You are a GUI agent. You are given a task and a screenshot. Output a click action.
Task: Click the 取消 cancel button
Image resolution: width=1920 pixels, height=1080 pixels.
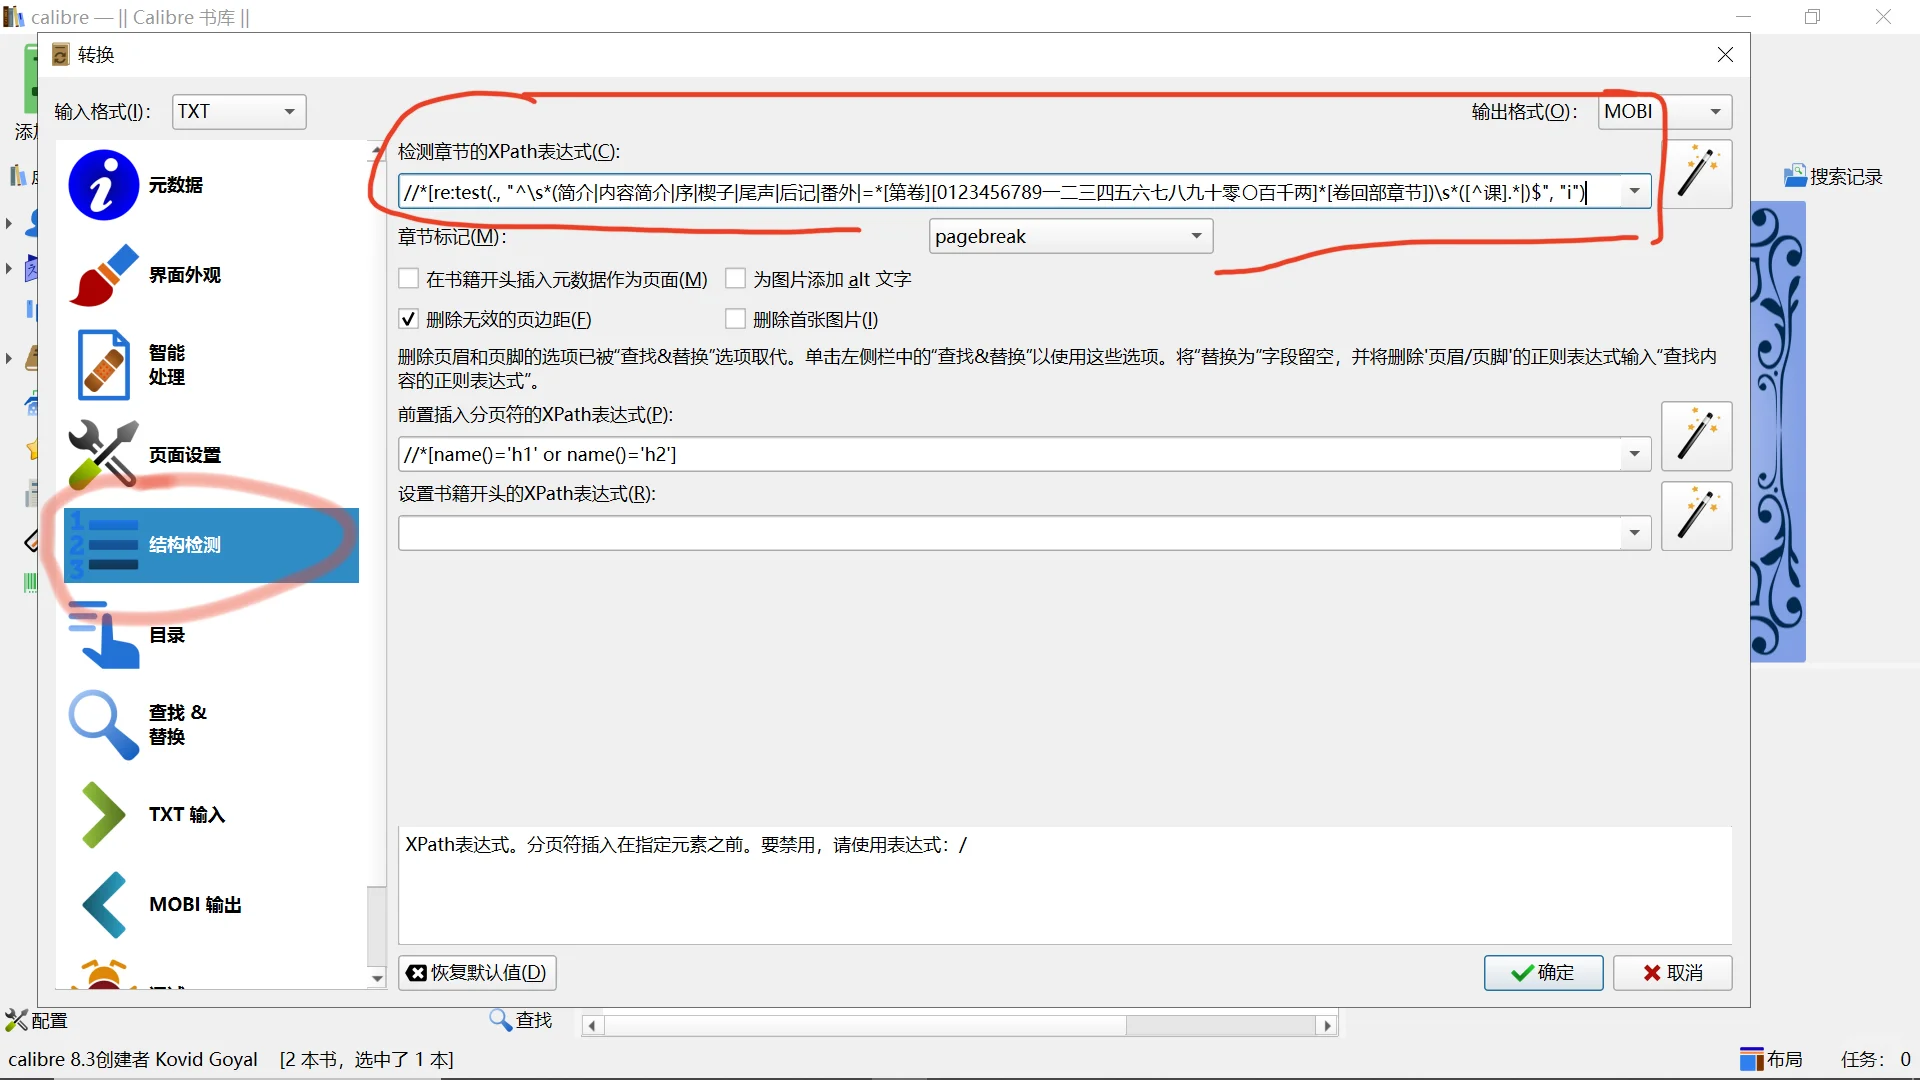1672,973
